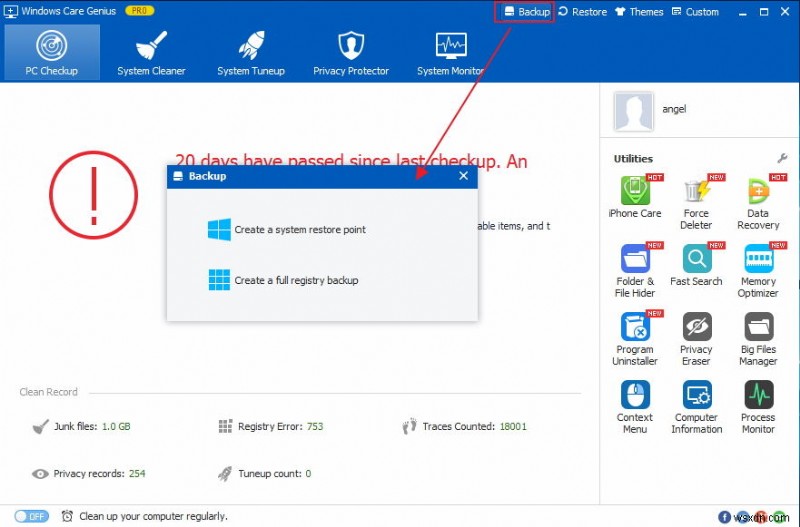Minimize the Windows Care Genius window
Screen dimensions: 800x527
(742, 12)
